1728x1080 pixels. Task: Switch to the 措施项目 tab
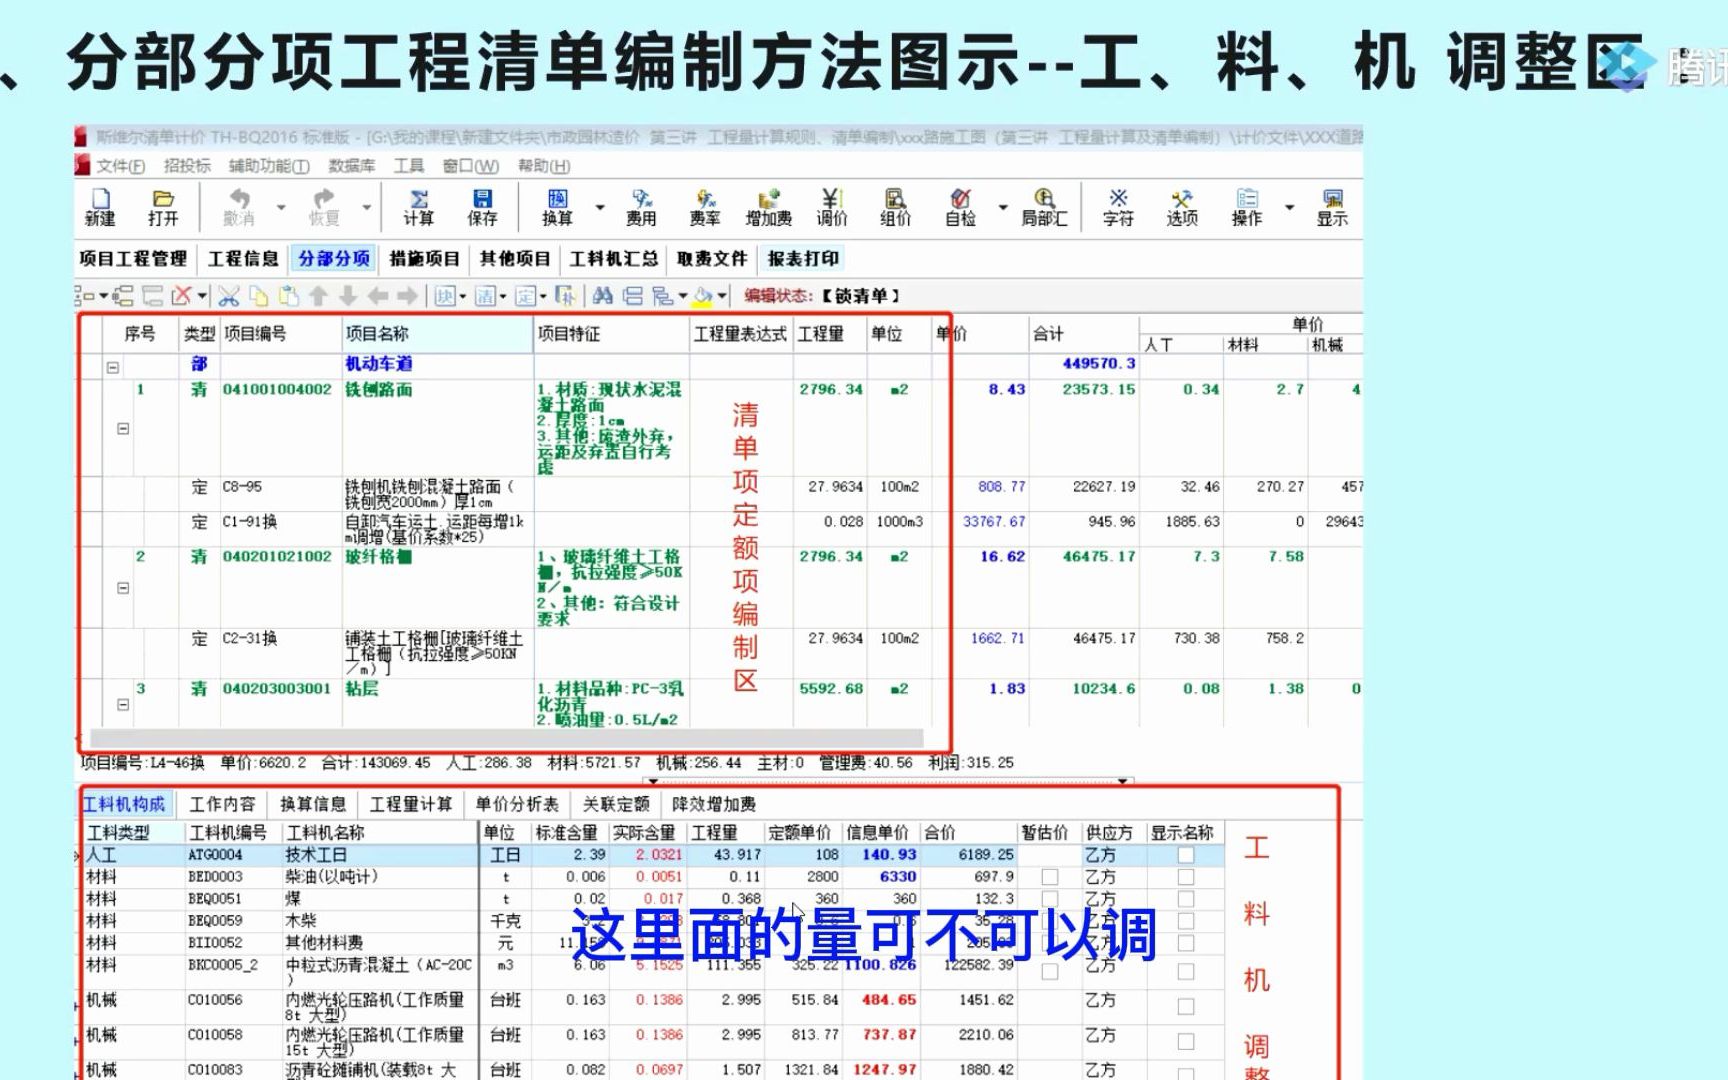(424, 259)
